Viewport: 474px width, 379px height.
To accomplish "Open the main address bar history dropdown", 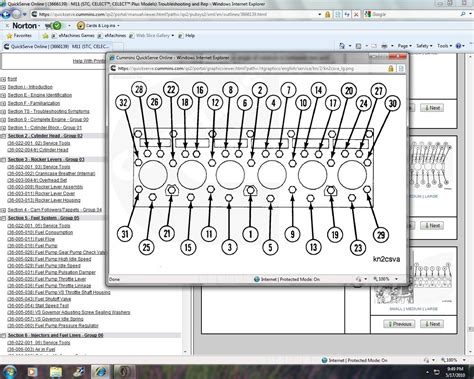I will click(x=320, y=15).
